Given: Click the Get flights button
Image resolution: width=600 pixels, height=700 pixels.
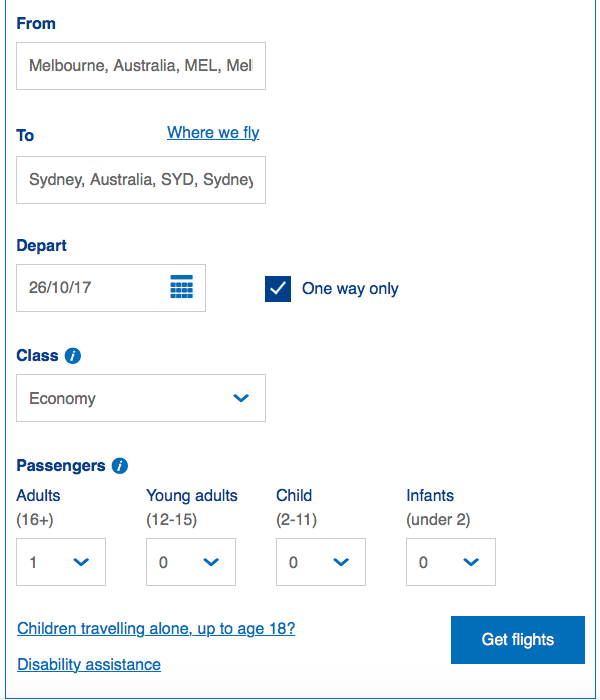Looking at the screenshot, I should 518,640.
